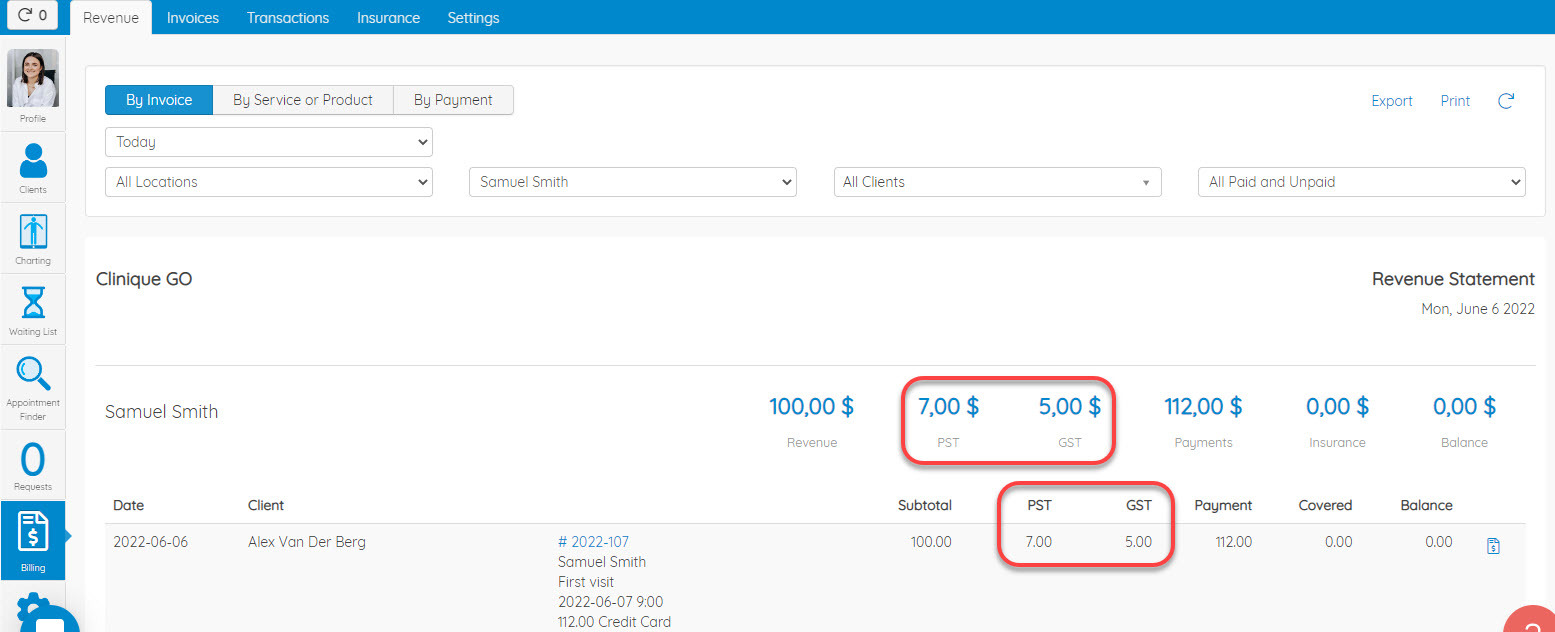Switch to By Service or Product view
The image size is (1555, 632).
coord(303,100)
